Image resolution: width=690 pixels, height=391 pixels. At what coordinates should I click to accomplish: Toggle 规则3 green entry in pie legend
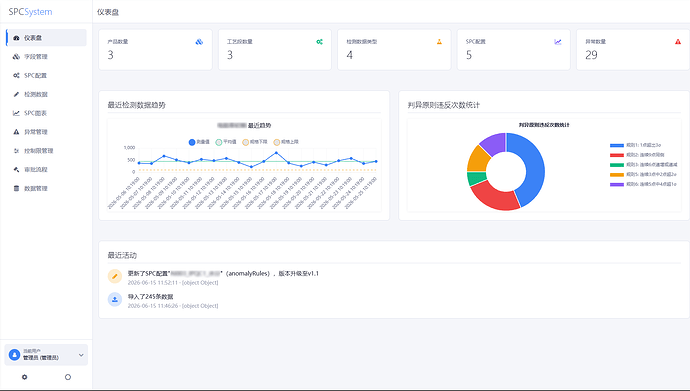click(643, 164)
